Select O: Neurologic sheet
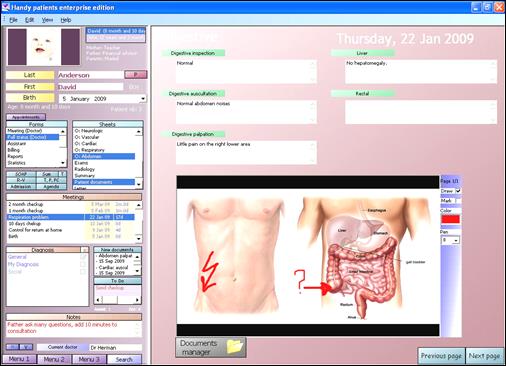This screenshot has width=506, height=366. point(104,131)
